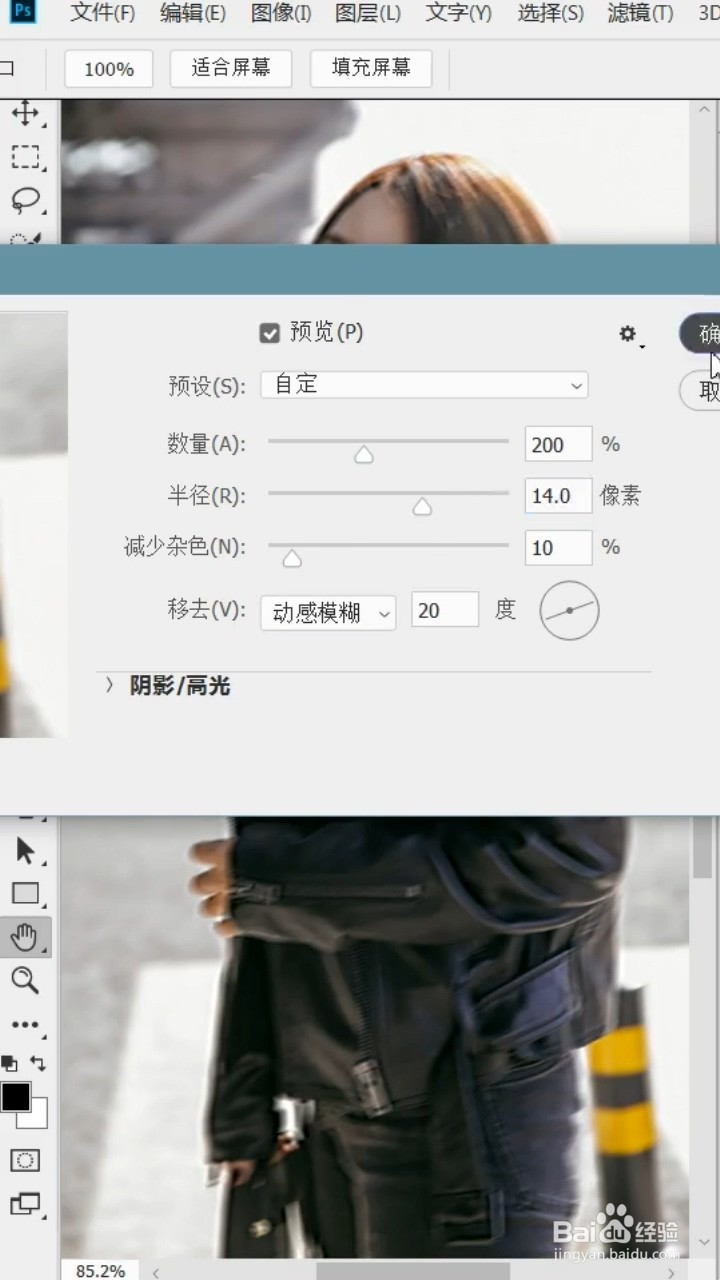Select the Hand tool

click(25, 937)
